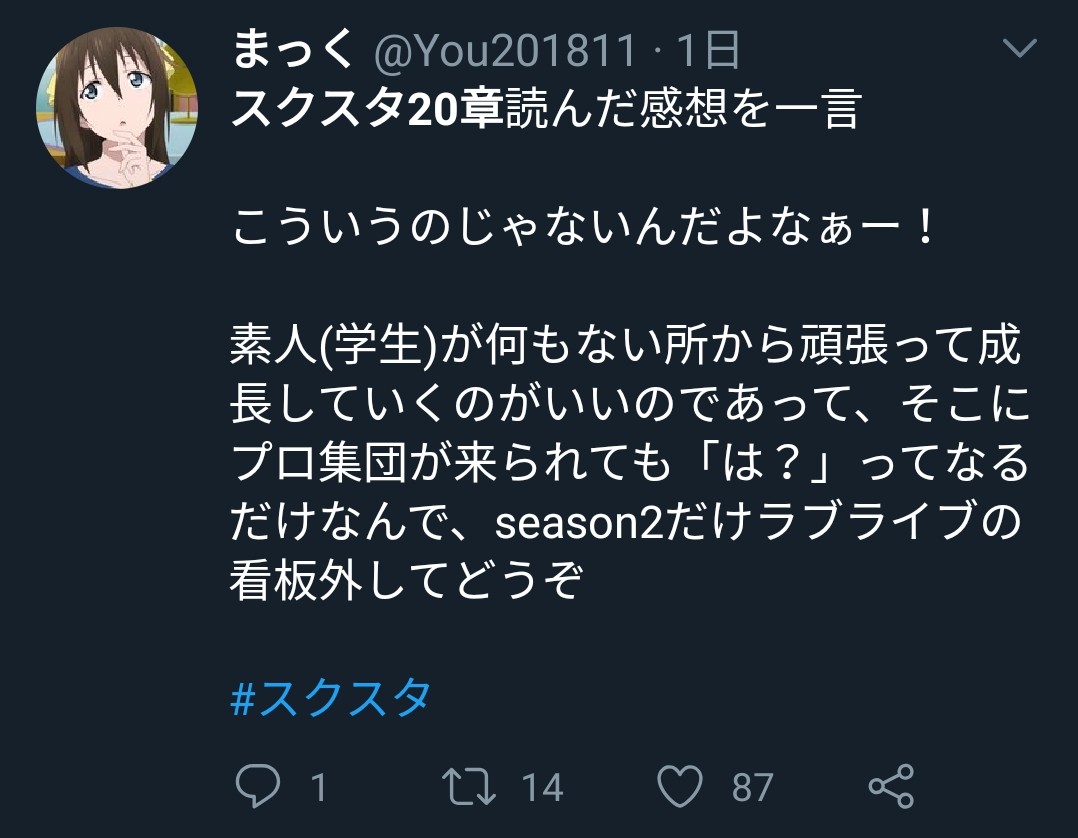The height and width of the screenshot is (838, 1078).
Task: Retweet this post via arrows icon
Action: [468, 786]
